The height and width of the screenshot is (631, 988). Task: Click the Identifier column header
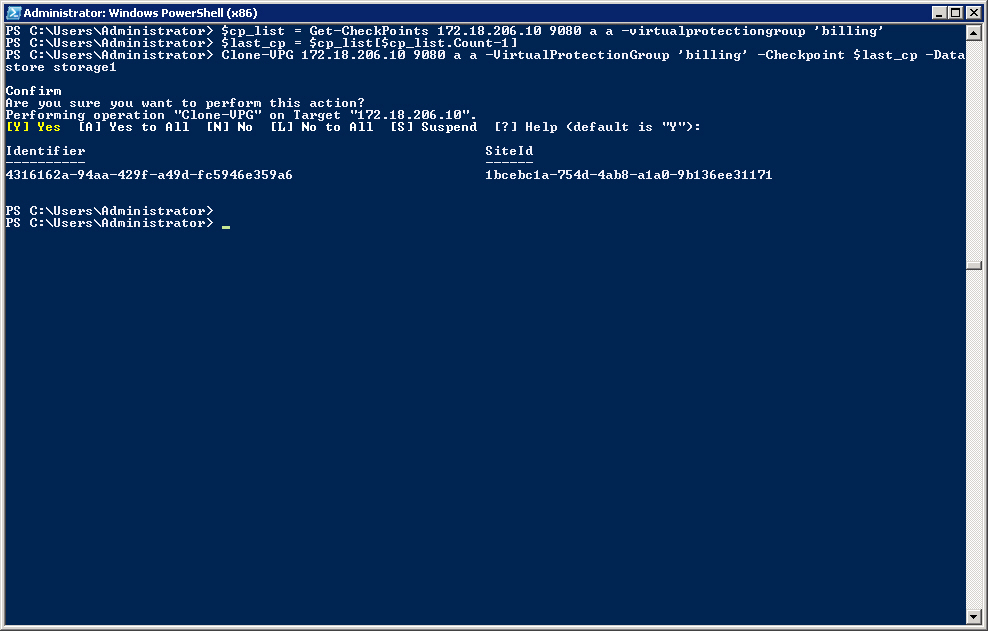coord(45,151)
